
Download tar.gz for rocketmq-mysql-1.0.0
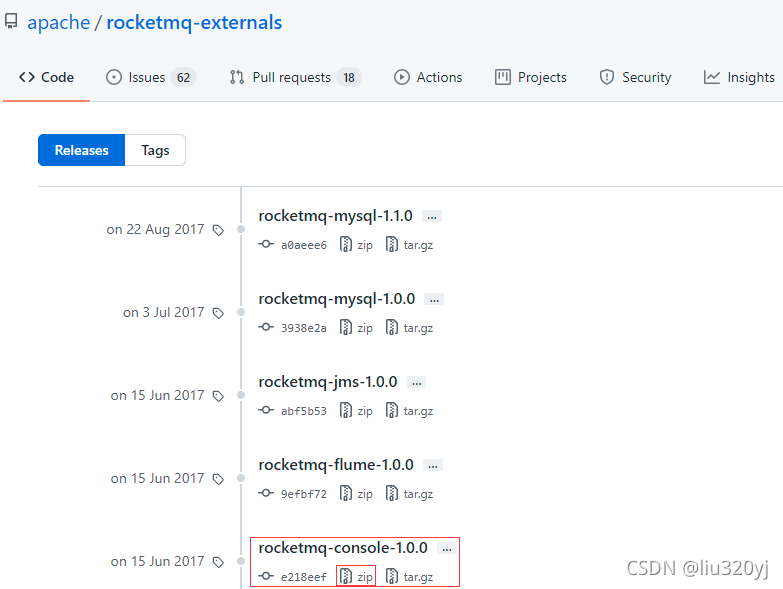click(409, 327)
